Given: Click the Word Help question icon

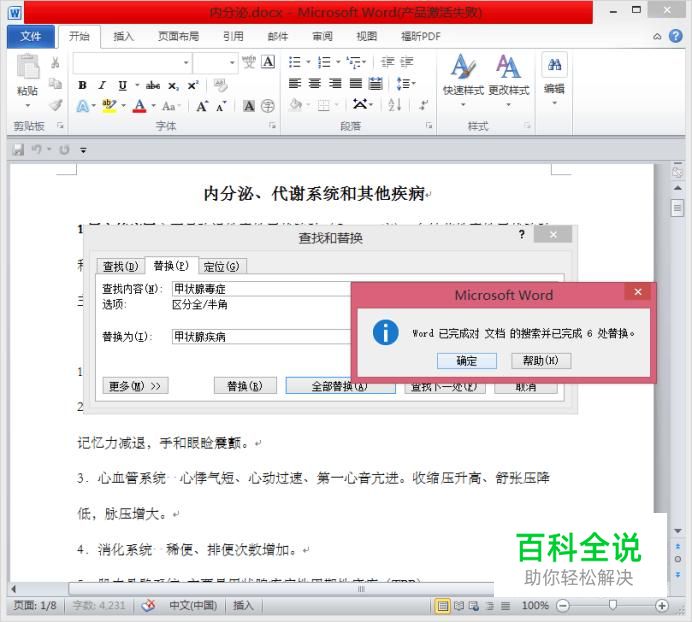Looking at the screenshot, I should (x=676, y=36).
